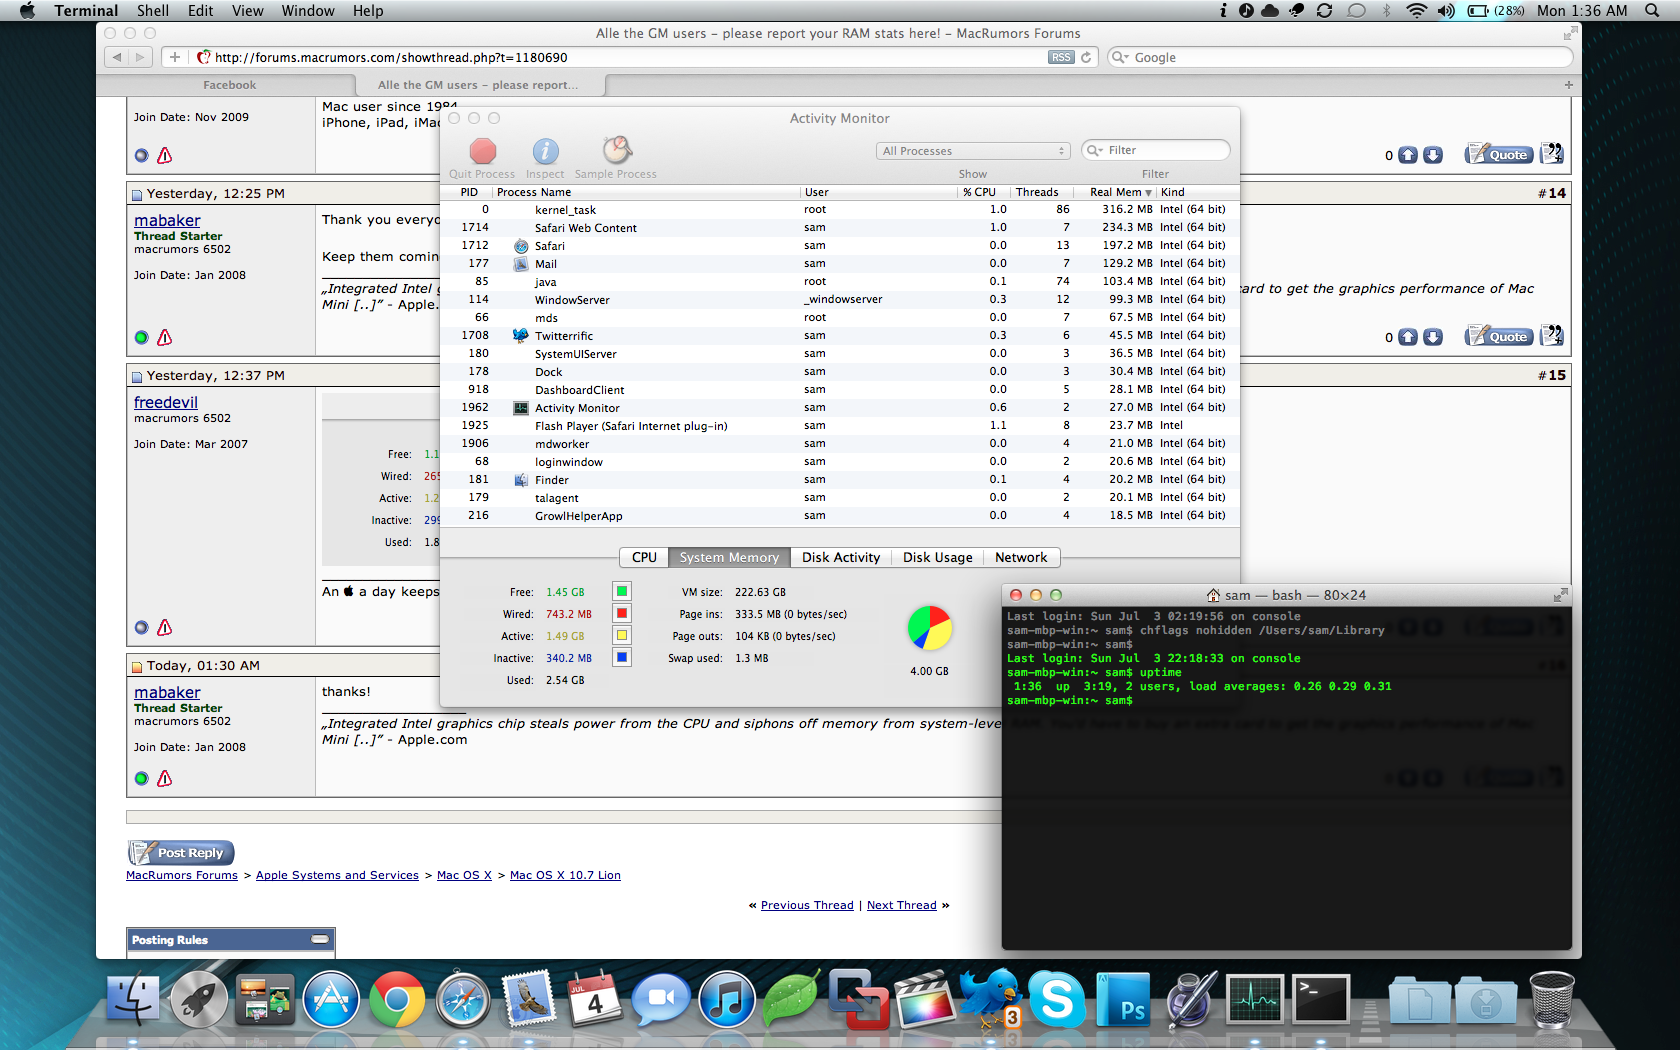This screenshot has width=1680, height=1050.
Task: Open a new Safari tab with the plus icon
Action: coord(1568,85)
